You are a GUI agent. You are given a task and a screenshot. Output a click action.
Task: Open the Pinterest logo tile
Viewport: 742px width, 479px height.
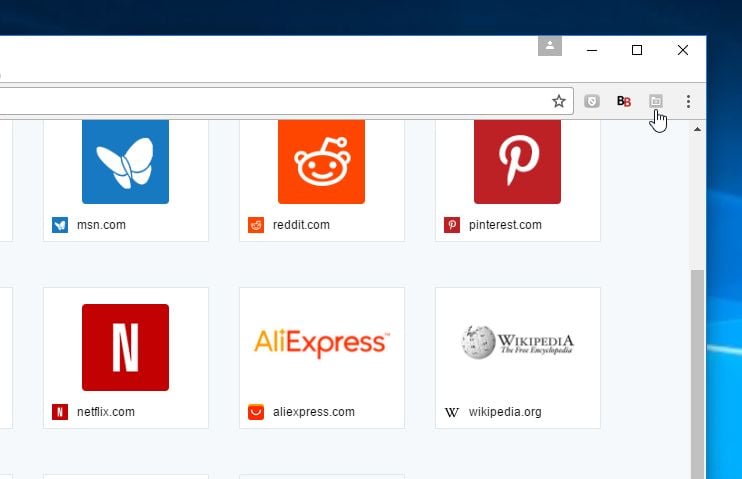pyautogui.click(x=517, y=161)
